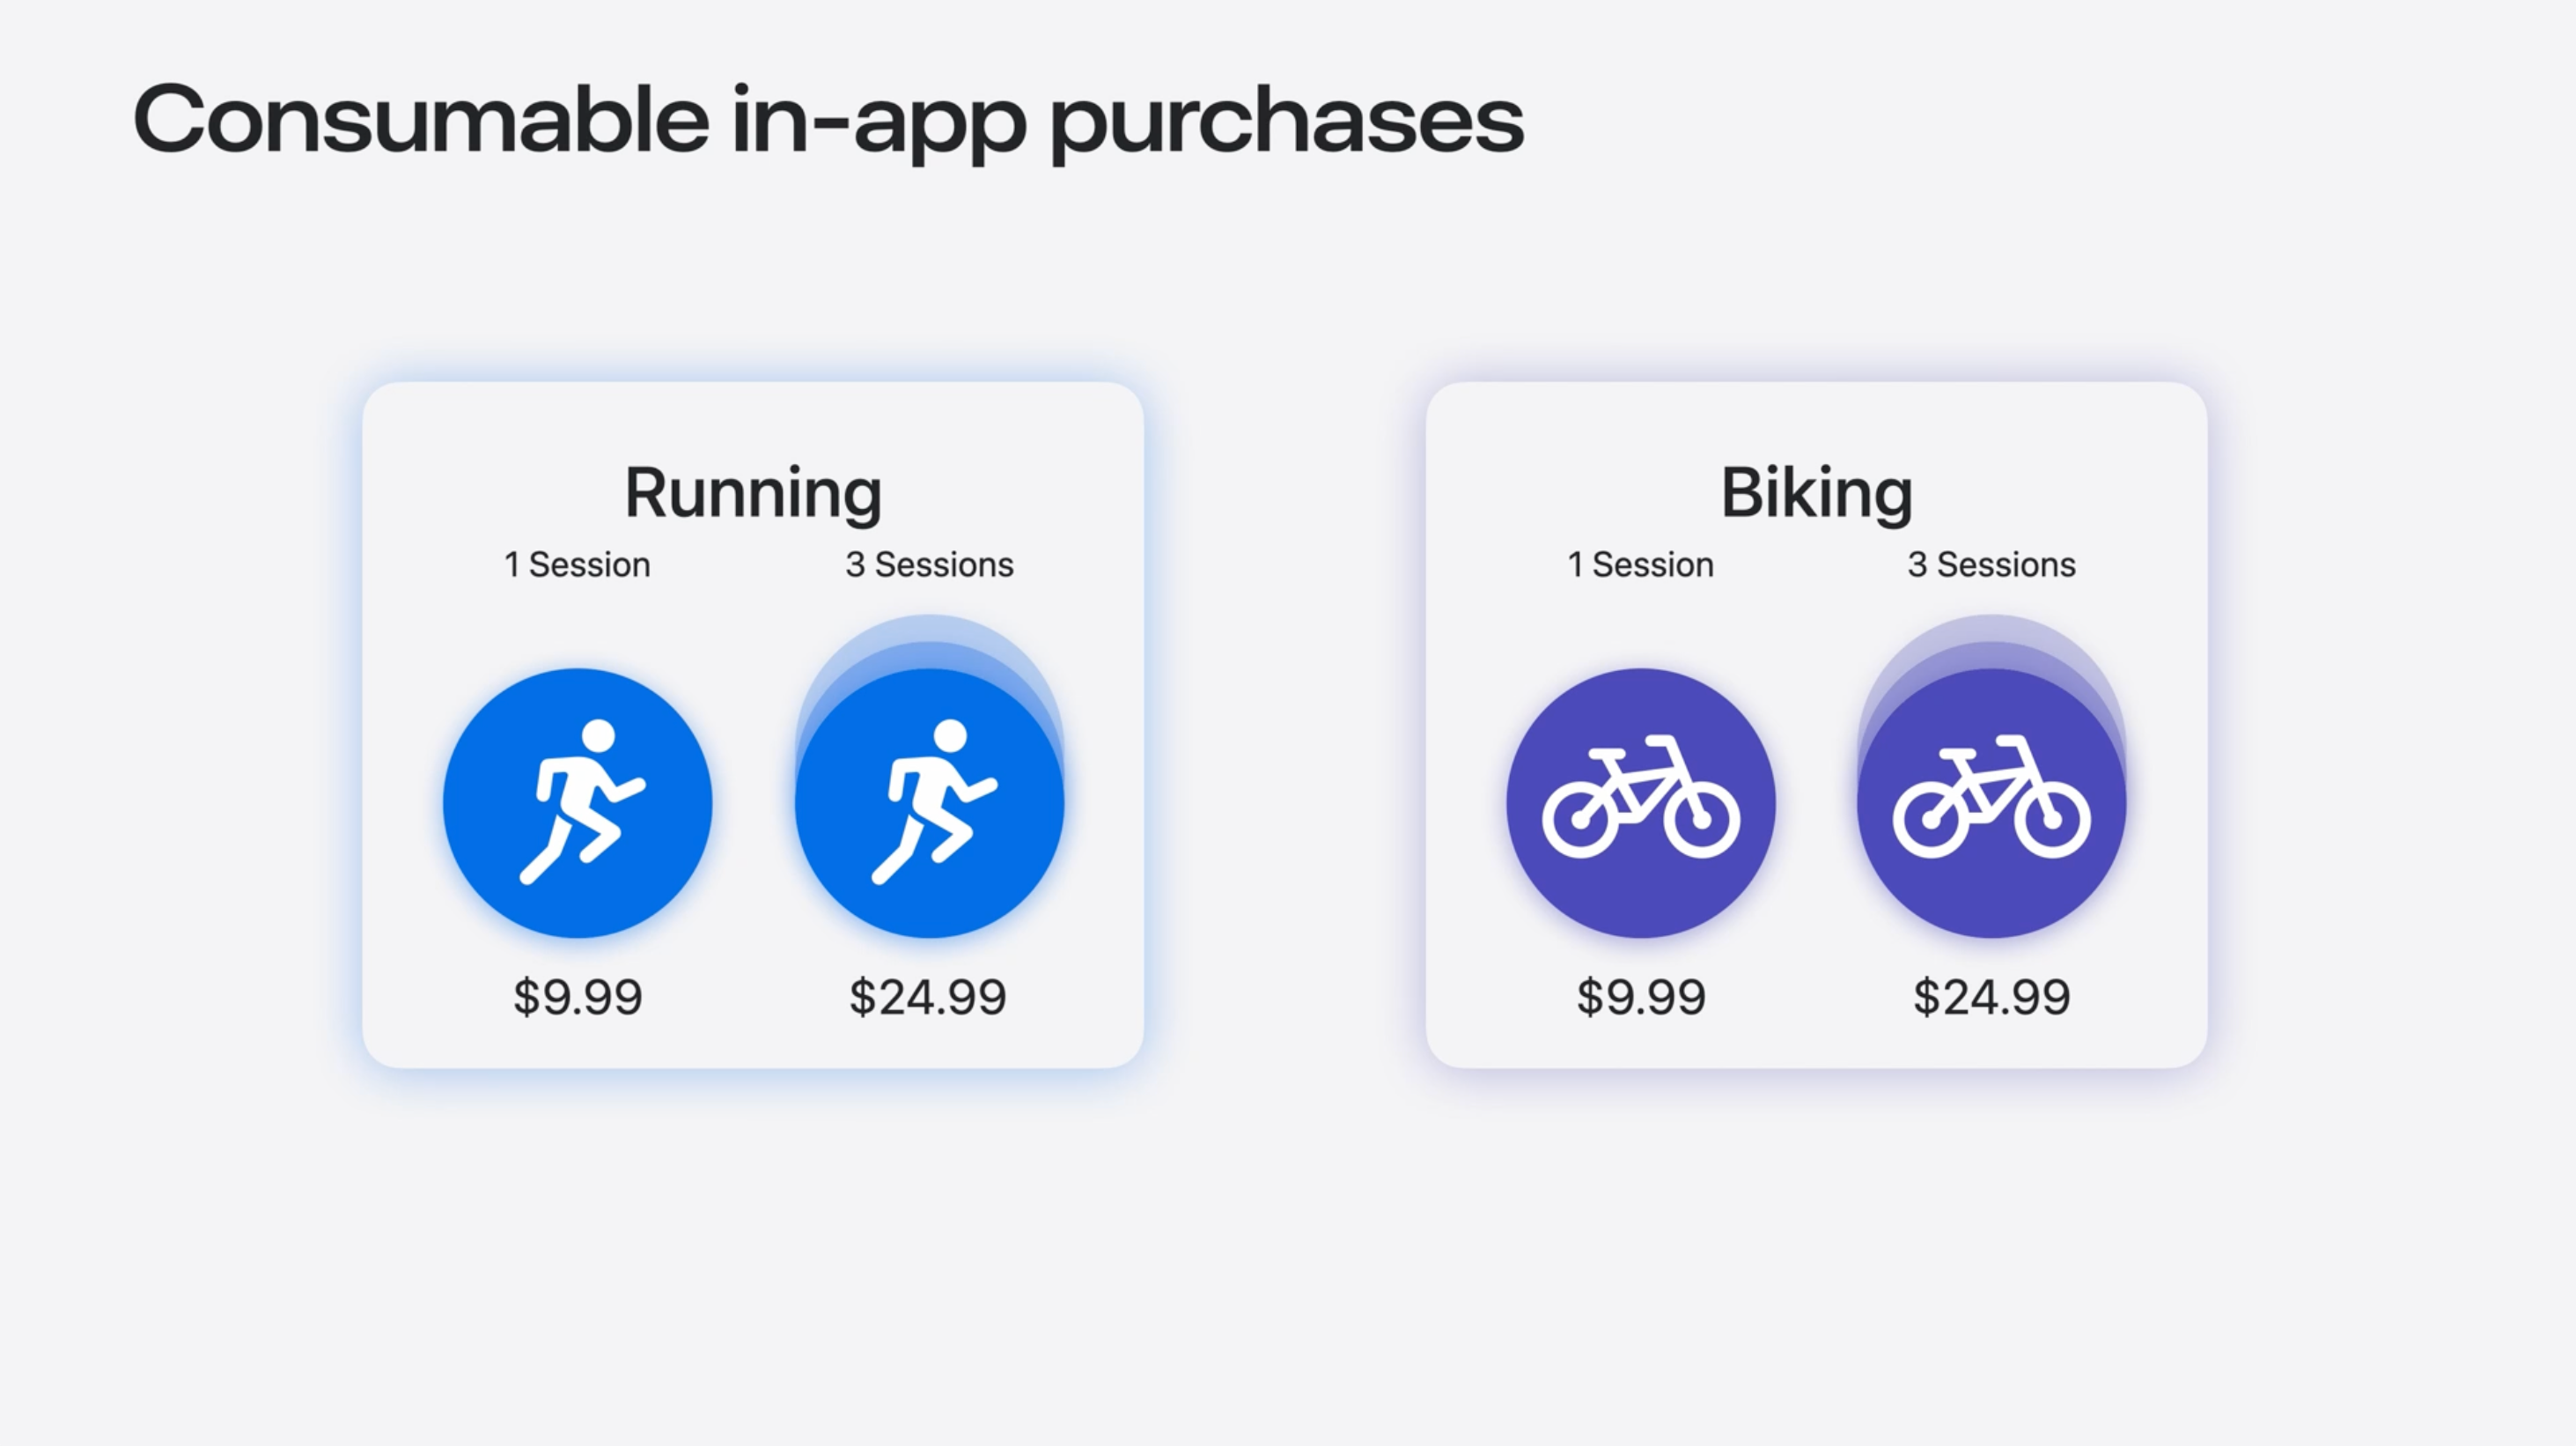
Task: Select the $9.99 price under Running
Action: 578,997
